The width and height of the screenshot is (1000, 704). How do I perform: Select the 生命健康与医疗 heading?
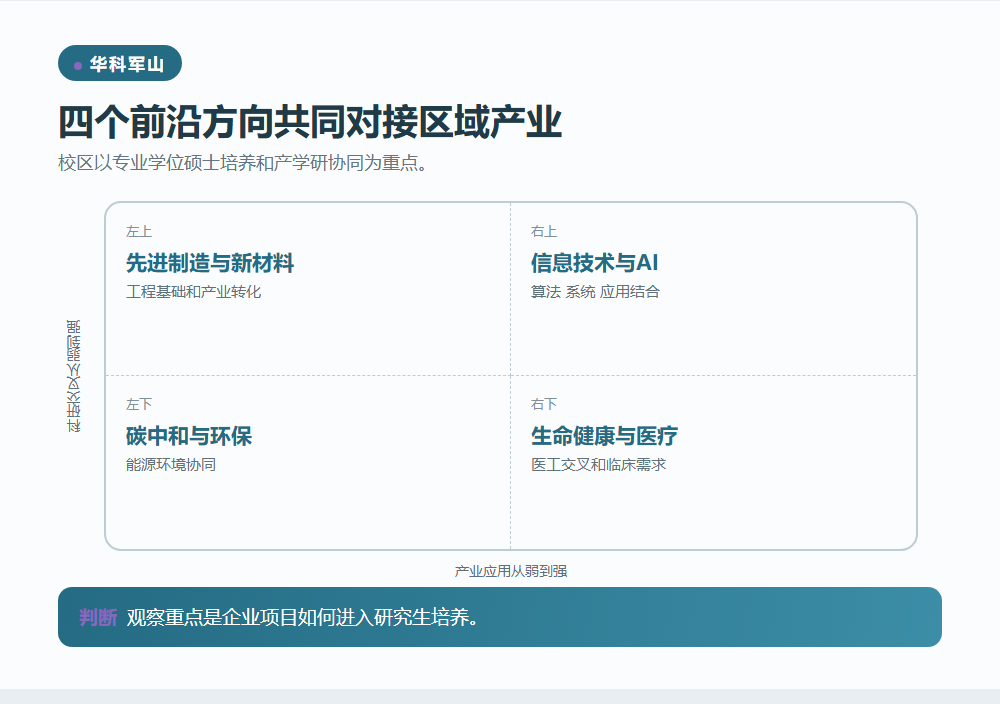point(604,436)
